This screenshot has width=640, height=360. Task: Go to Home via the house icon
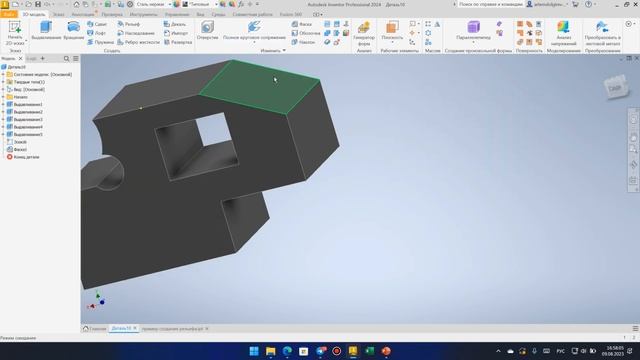coord(76,4)
